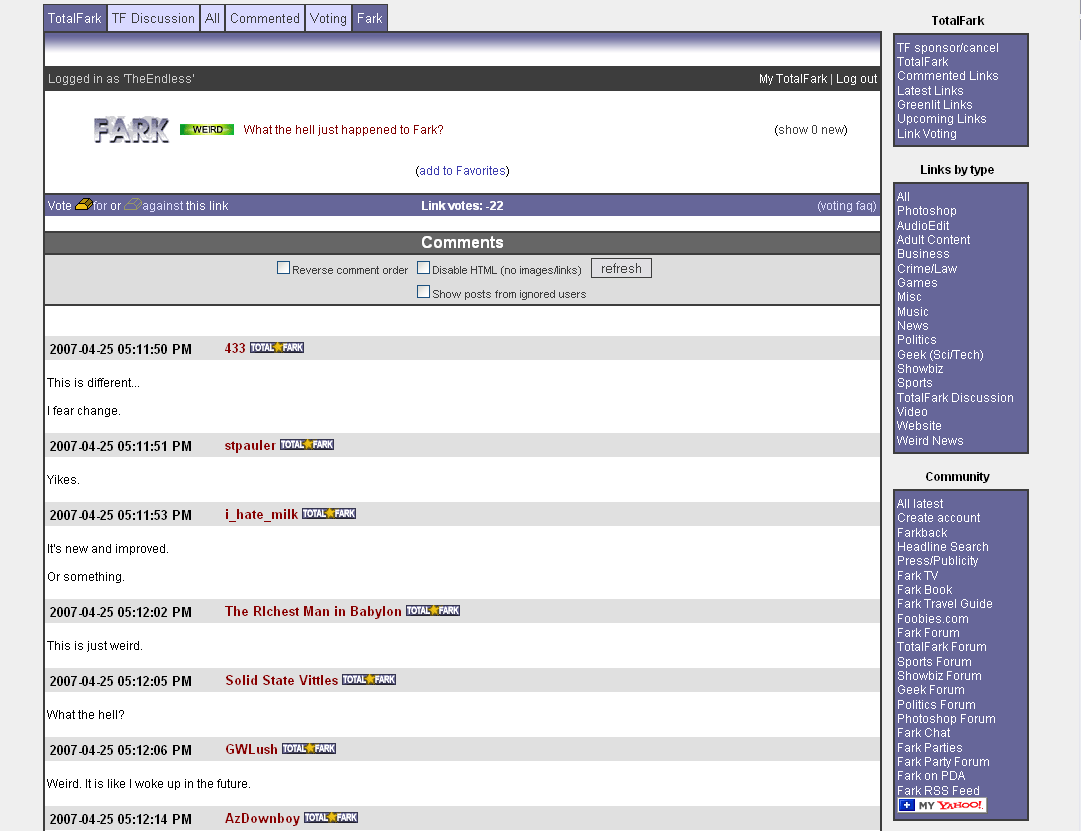Select Geek (Sci/Tech) link type
This screenshot has width=1081, height=831.
tap(940, 354)
